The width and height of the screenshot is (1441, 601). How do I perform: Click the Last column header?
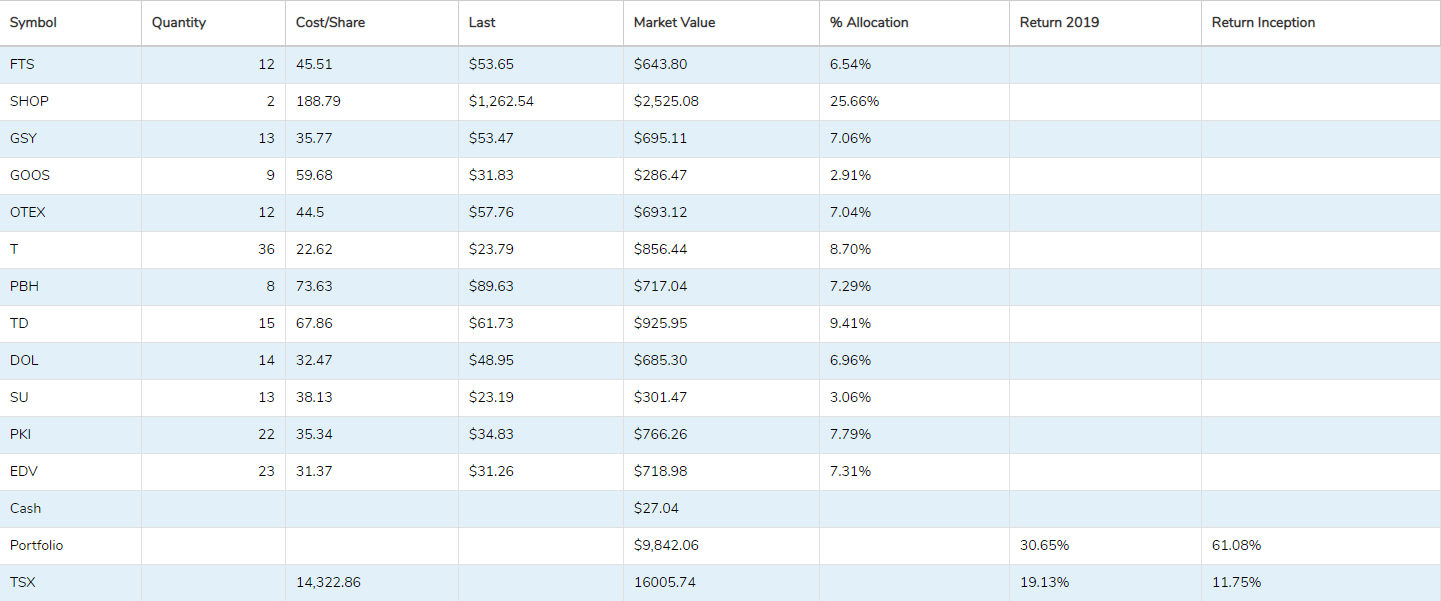(x=482, y=23)
